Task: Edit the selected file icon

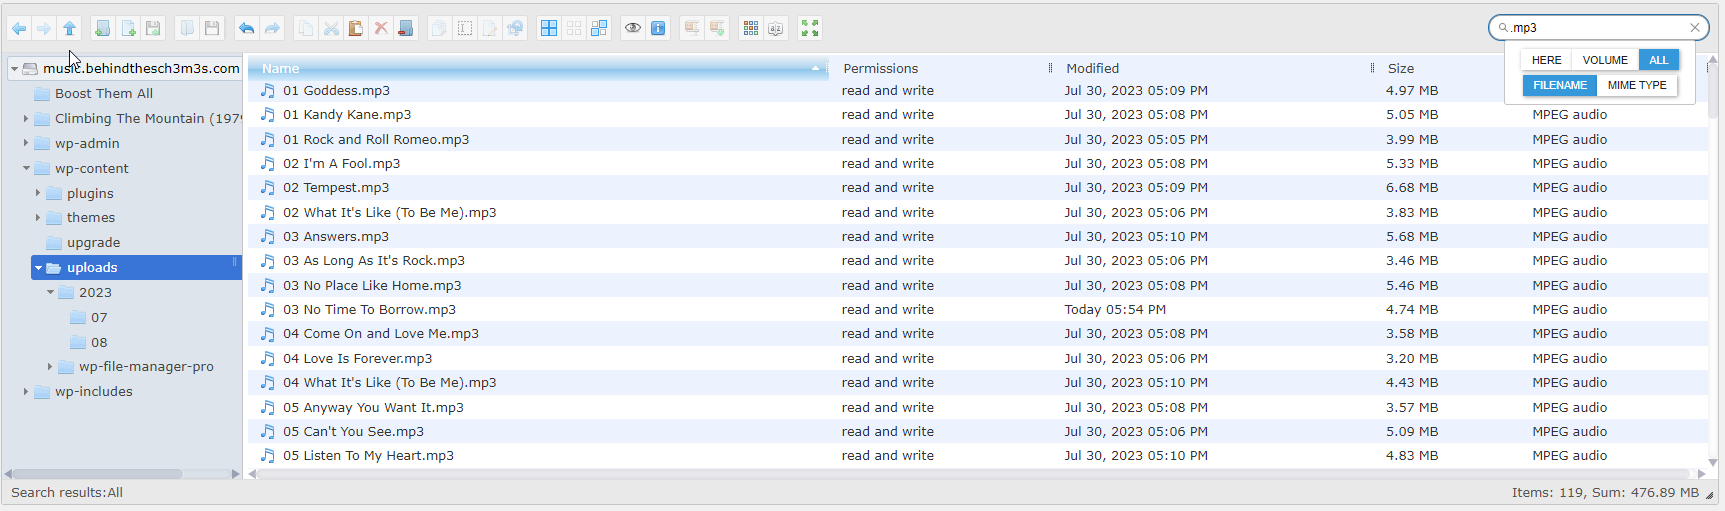Action: [x=490, y=28]
